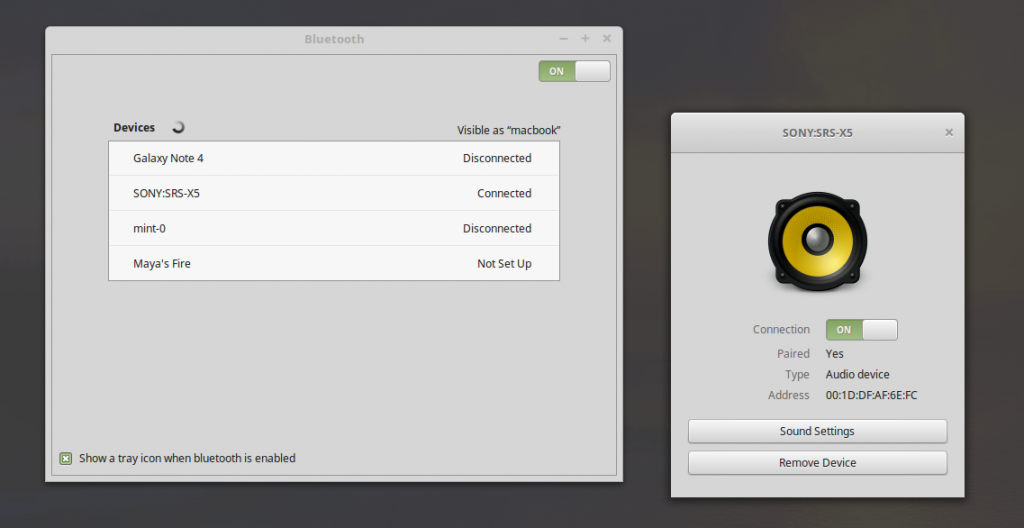Toggle the SONY:SRS-X5 Connection switch

click(861, 330)
